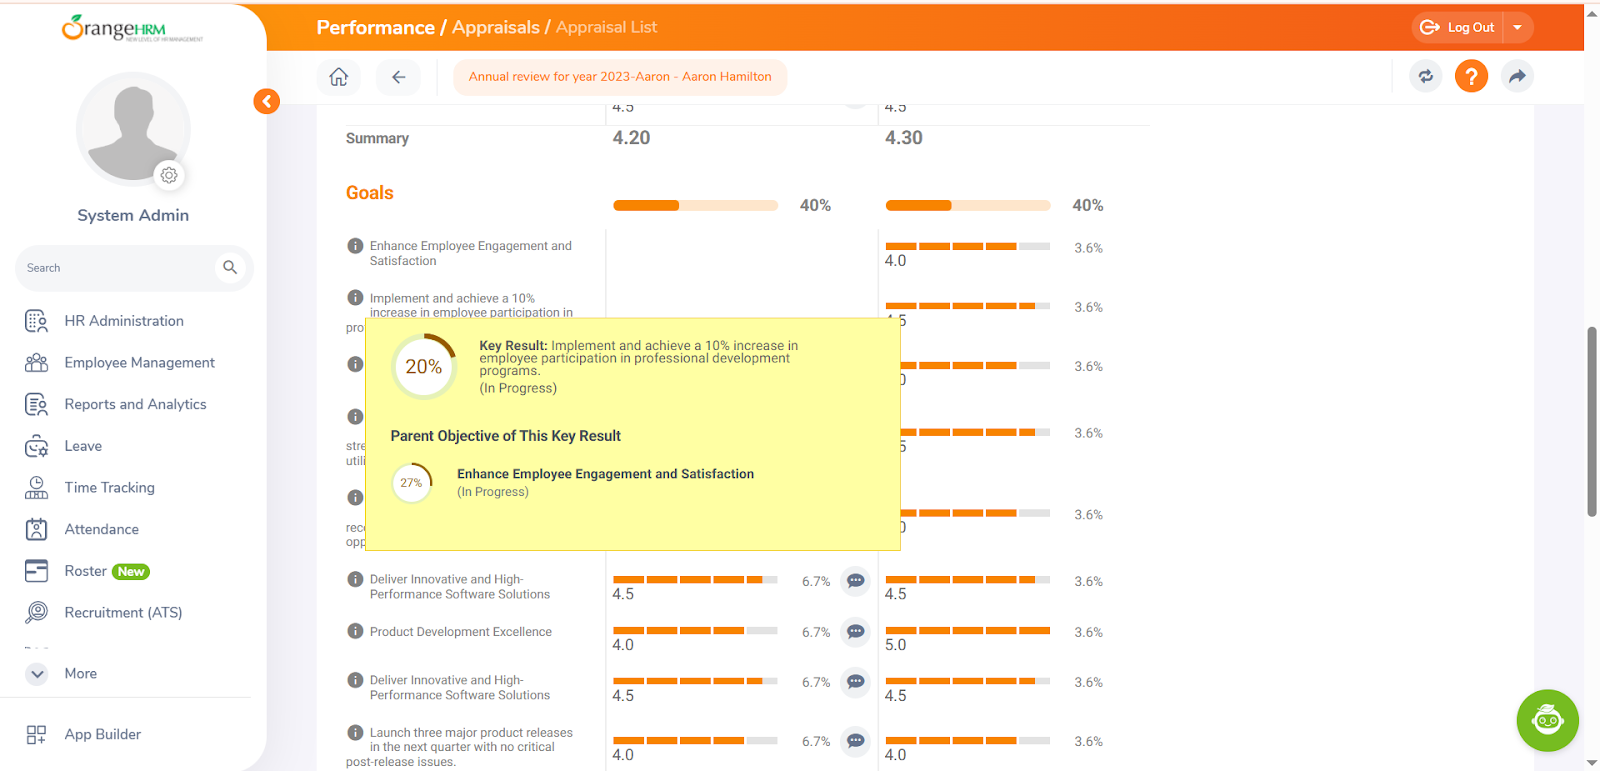This screenshot has width=1600, height=771.
Task: Navigate to Time Tracking module
Action: point(109,488)
